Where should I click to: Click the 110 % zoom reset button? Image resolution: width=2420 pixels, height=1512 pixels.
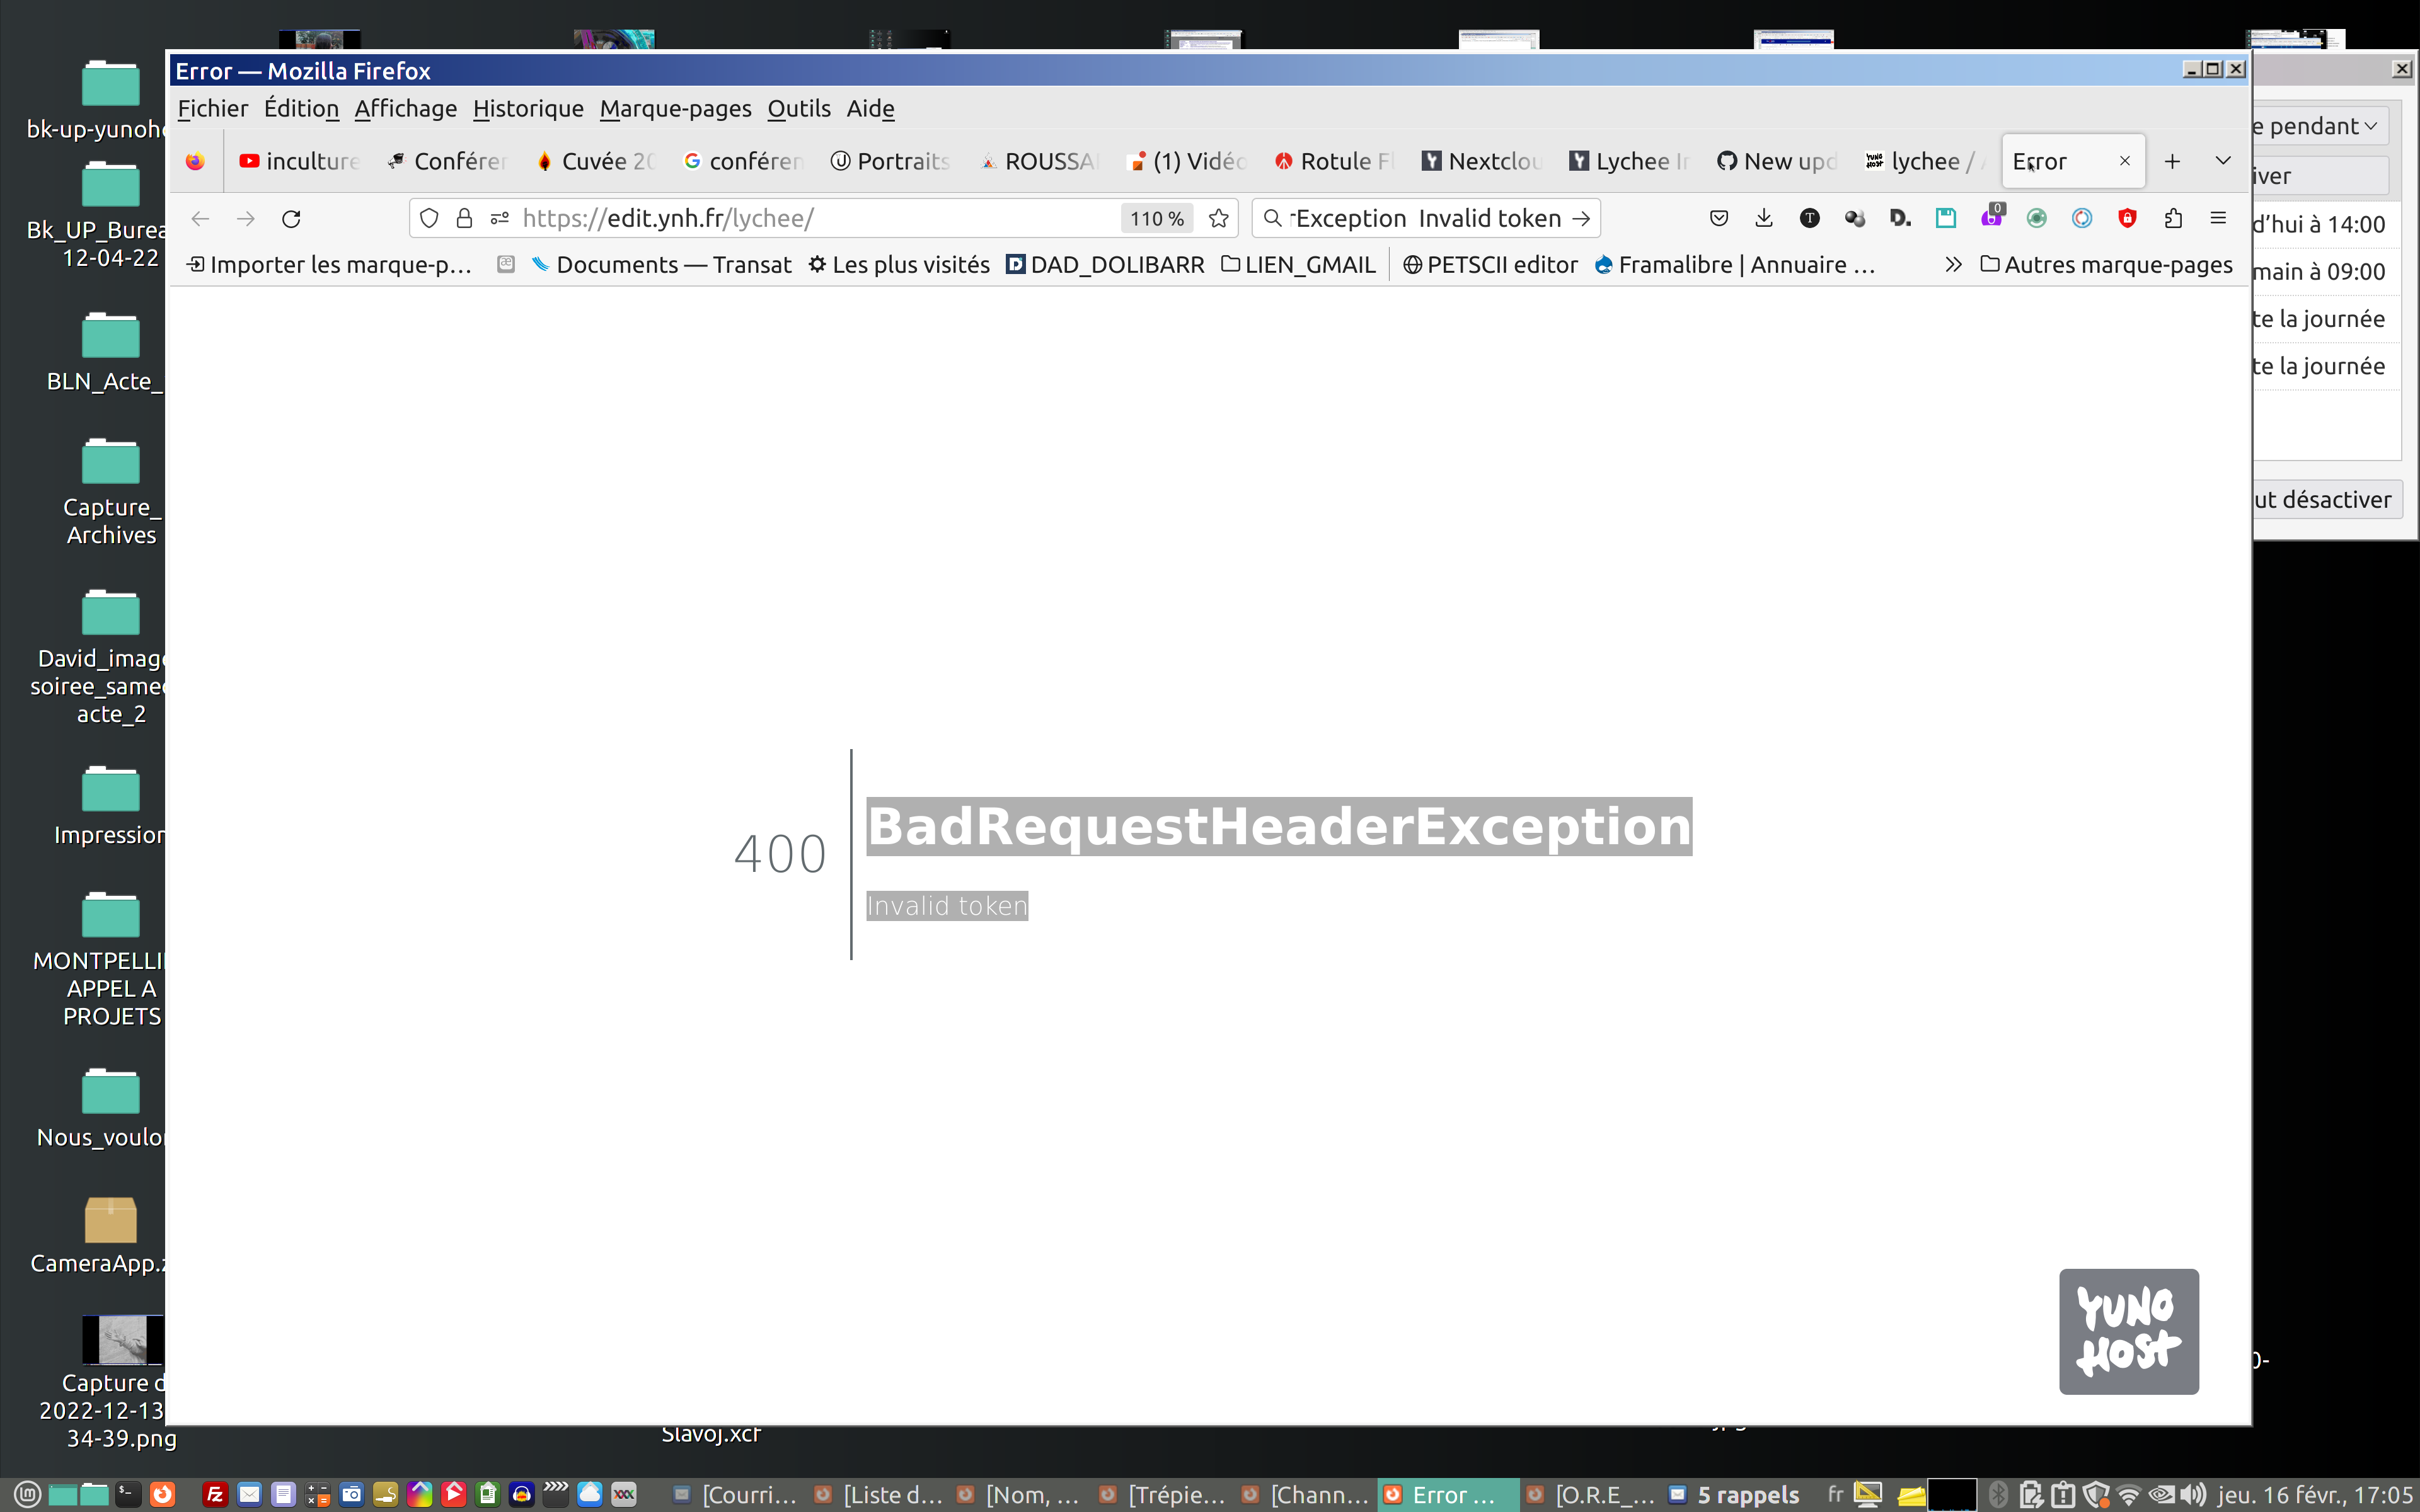pyautogui.click(x=1156, y=218)
